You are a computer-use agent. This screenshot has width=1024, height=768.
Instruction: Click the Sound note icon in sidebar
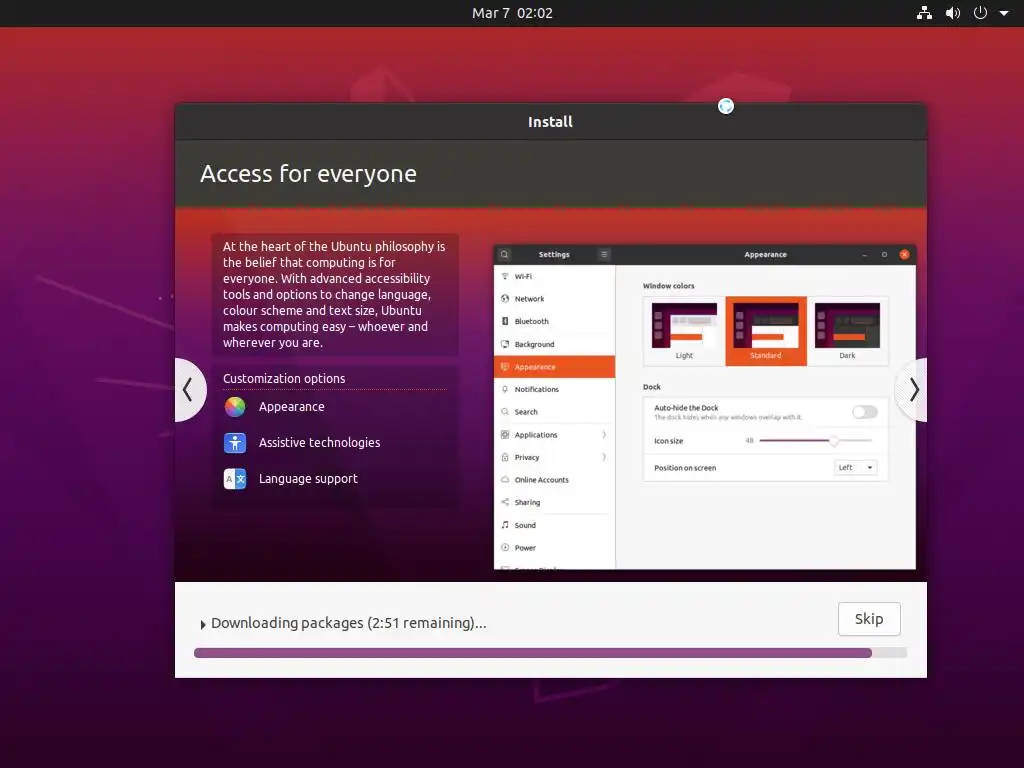[x=505, y=525]
